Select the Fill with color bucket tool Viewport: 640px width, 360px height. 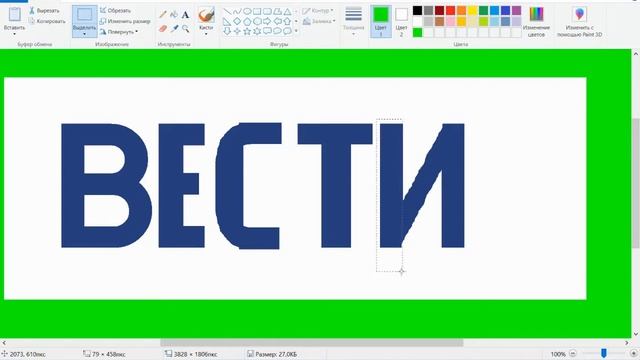[174, 14]
